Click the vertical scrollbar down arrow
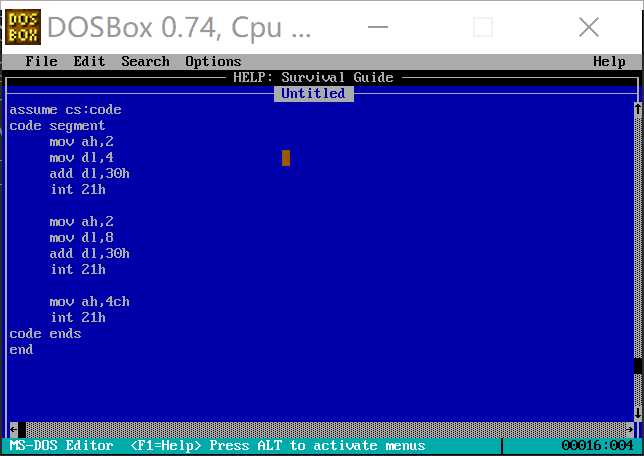The width and height of the screenshot is (644, 456). [638, 413]
